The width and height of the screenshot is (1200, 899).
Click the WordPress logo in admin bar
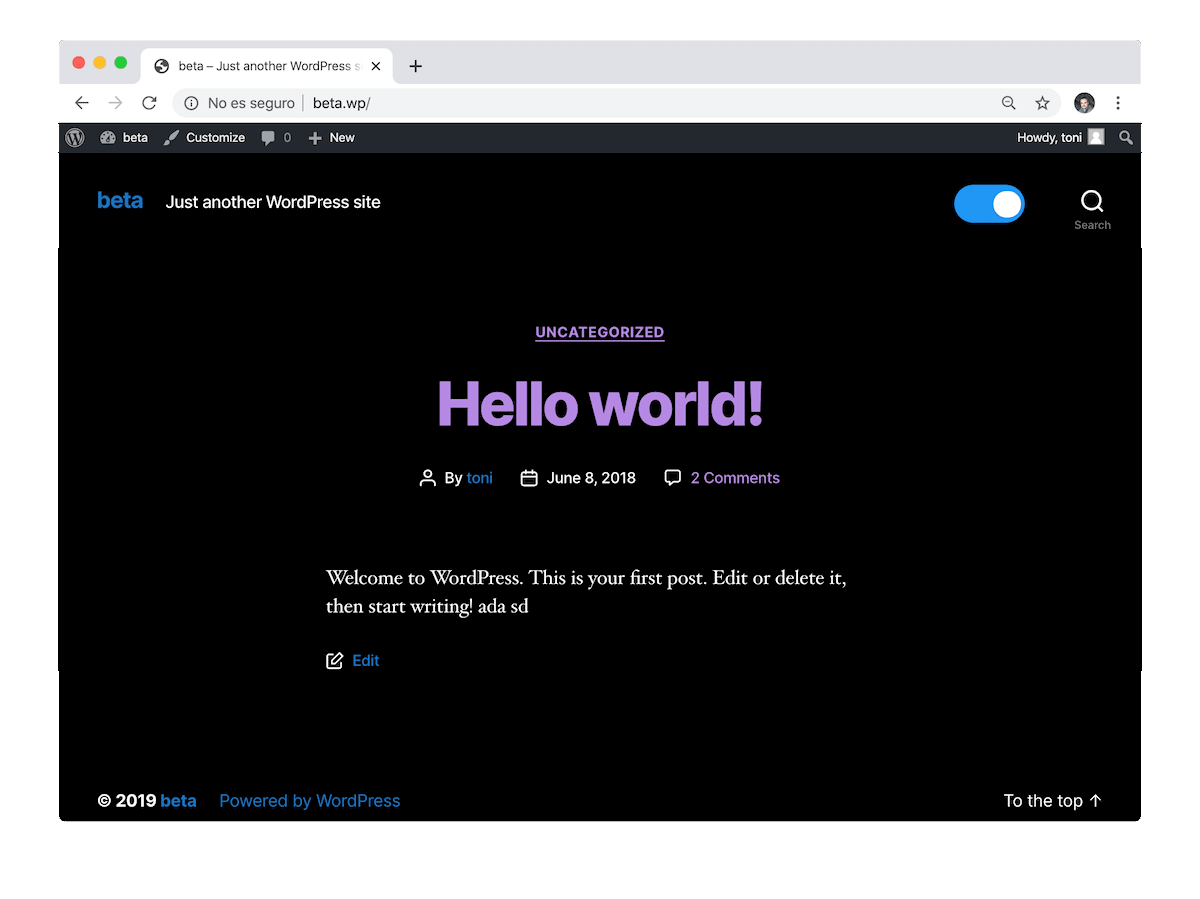coord(75,138)
